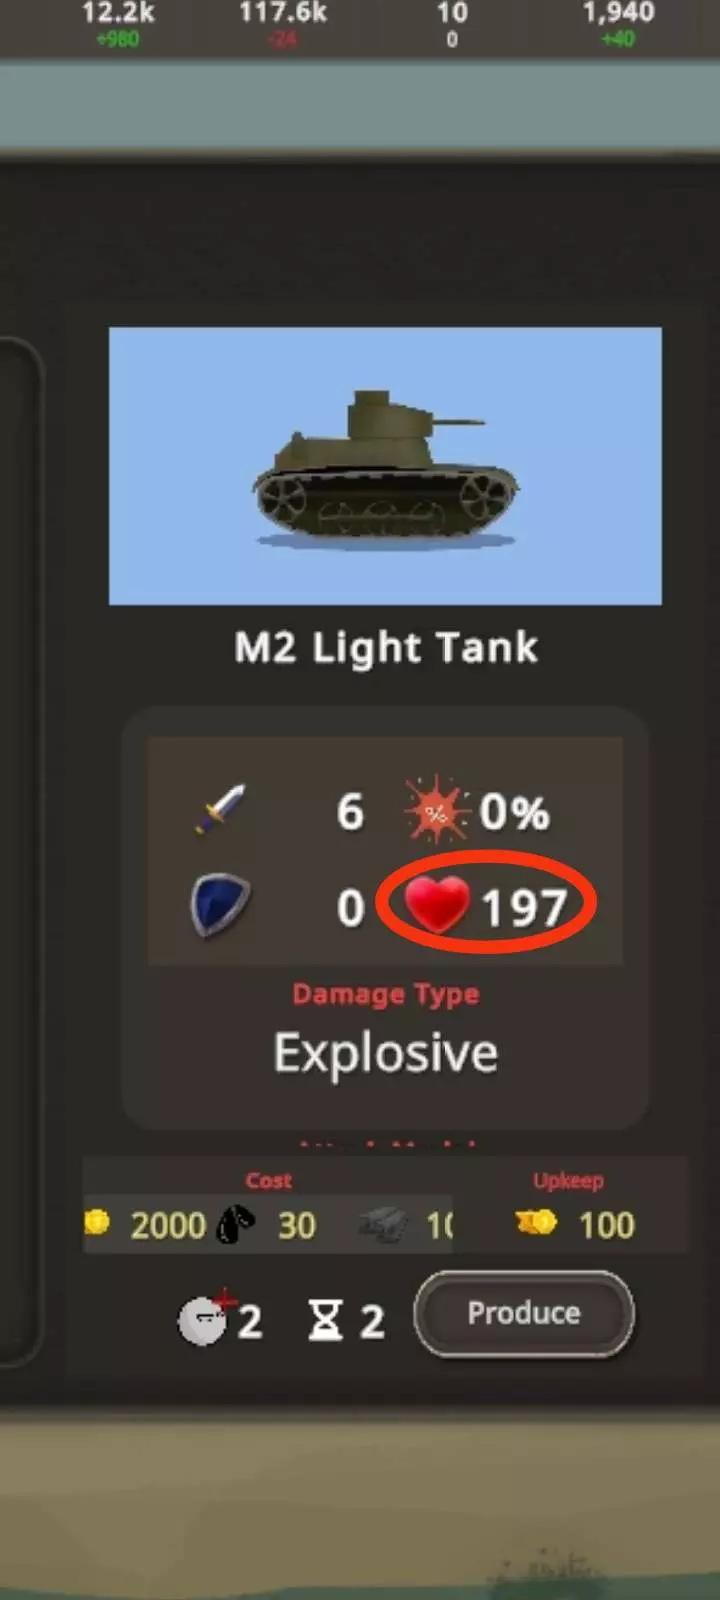Click the red heart health icon
The width and height of the screenshot is (720, 1600).
(437, 904)
